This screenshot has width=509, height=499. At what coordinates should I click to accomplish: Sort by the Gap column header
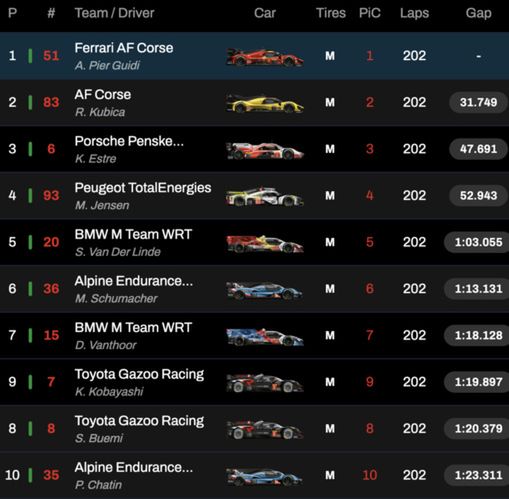478,13
